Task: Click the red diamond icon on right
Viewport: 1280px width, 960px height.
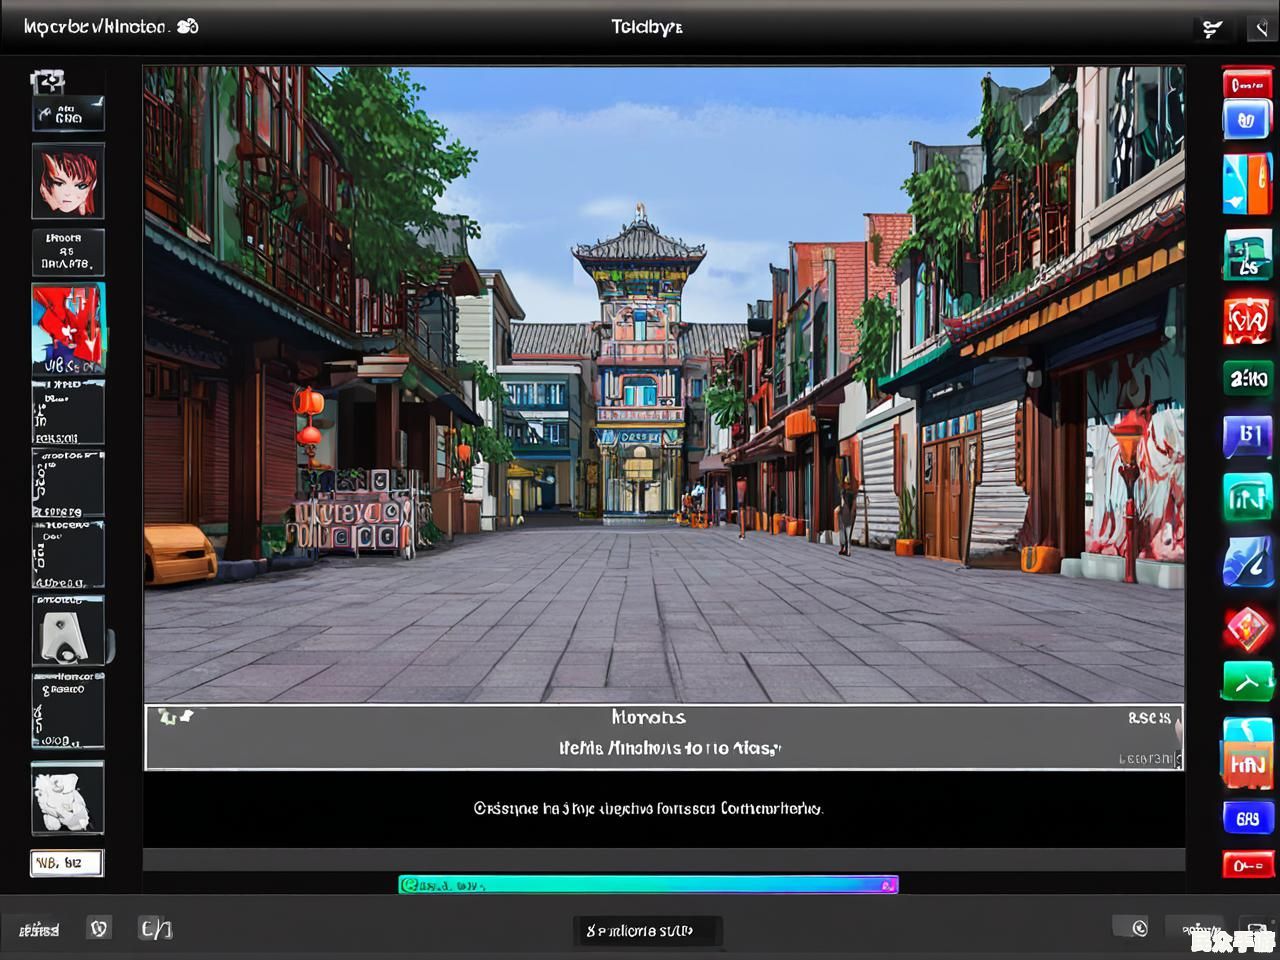Action: coord(1247,629)
